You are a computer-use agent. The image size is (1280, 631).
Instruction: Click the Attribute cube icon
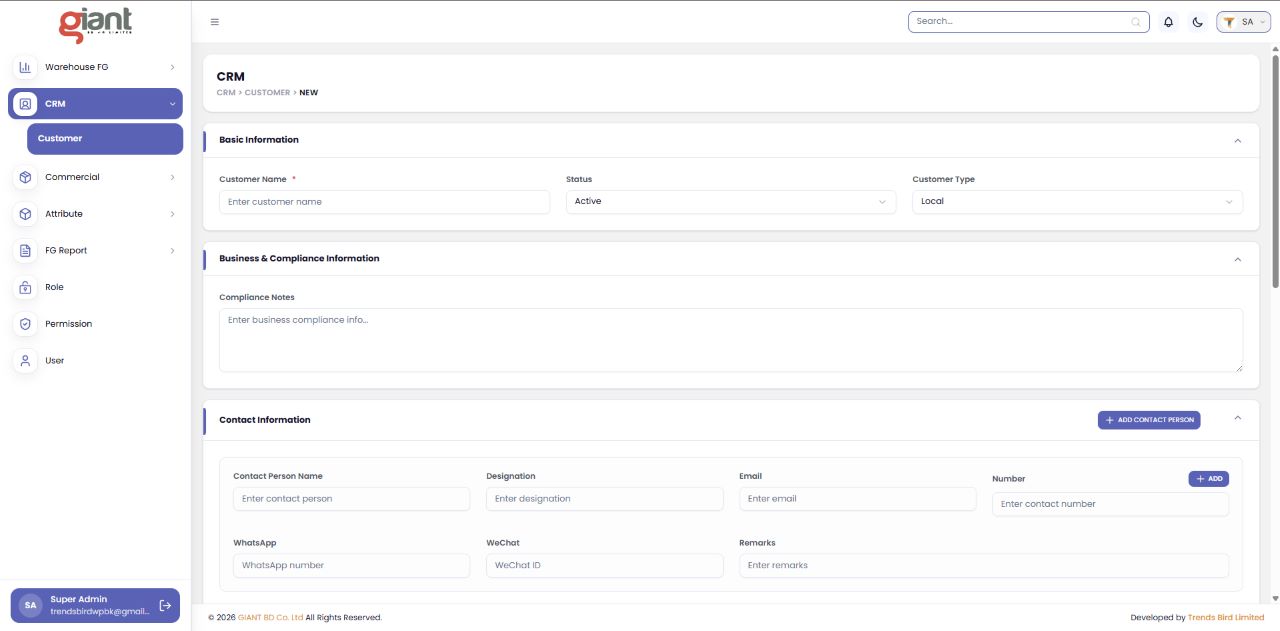(25, 214)
